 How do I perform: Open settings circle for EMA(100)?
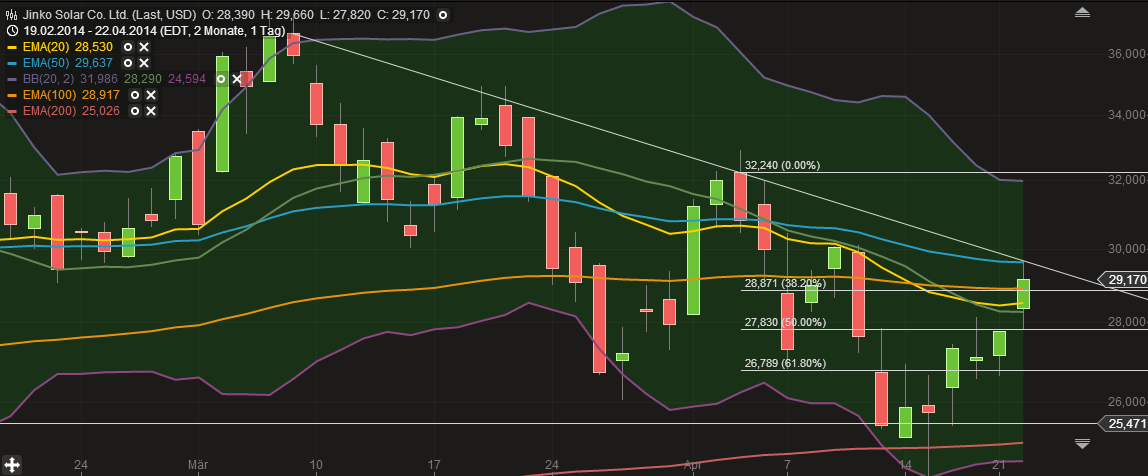tap(135, 95)
